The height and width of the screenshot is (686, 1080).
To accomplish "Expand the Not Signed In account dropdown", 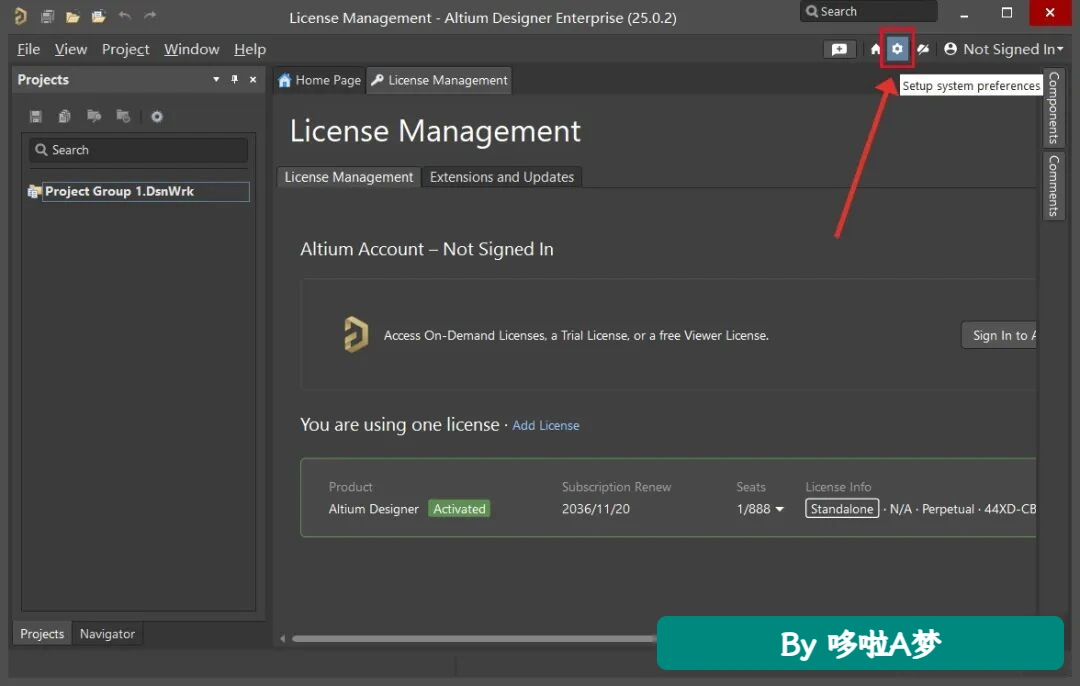I will [1005, 49].
